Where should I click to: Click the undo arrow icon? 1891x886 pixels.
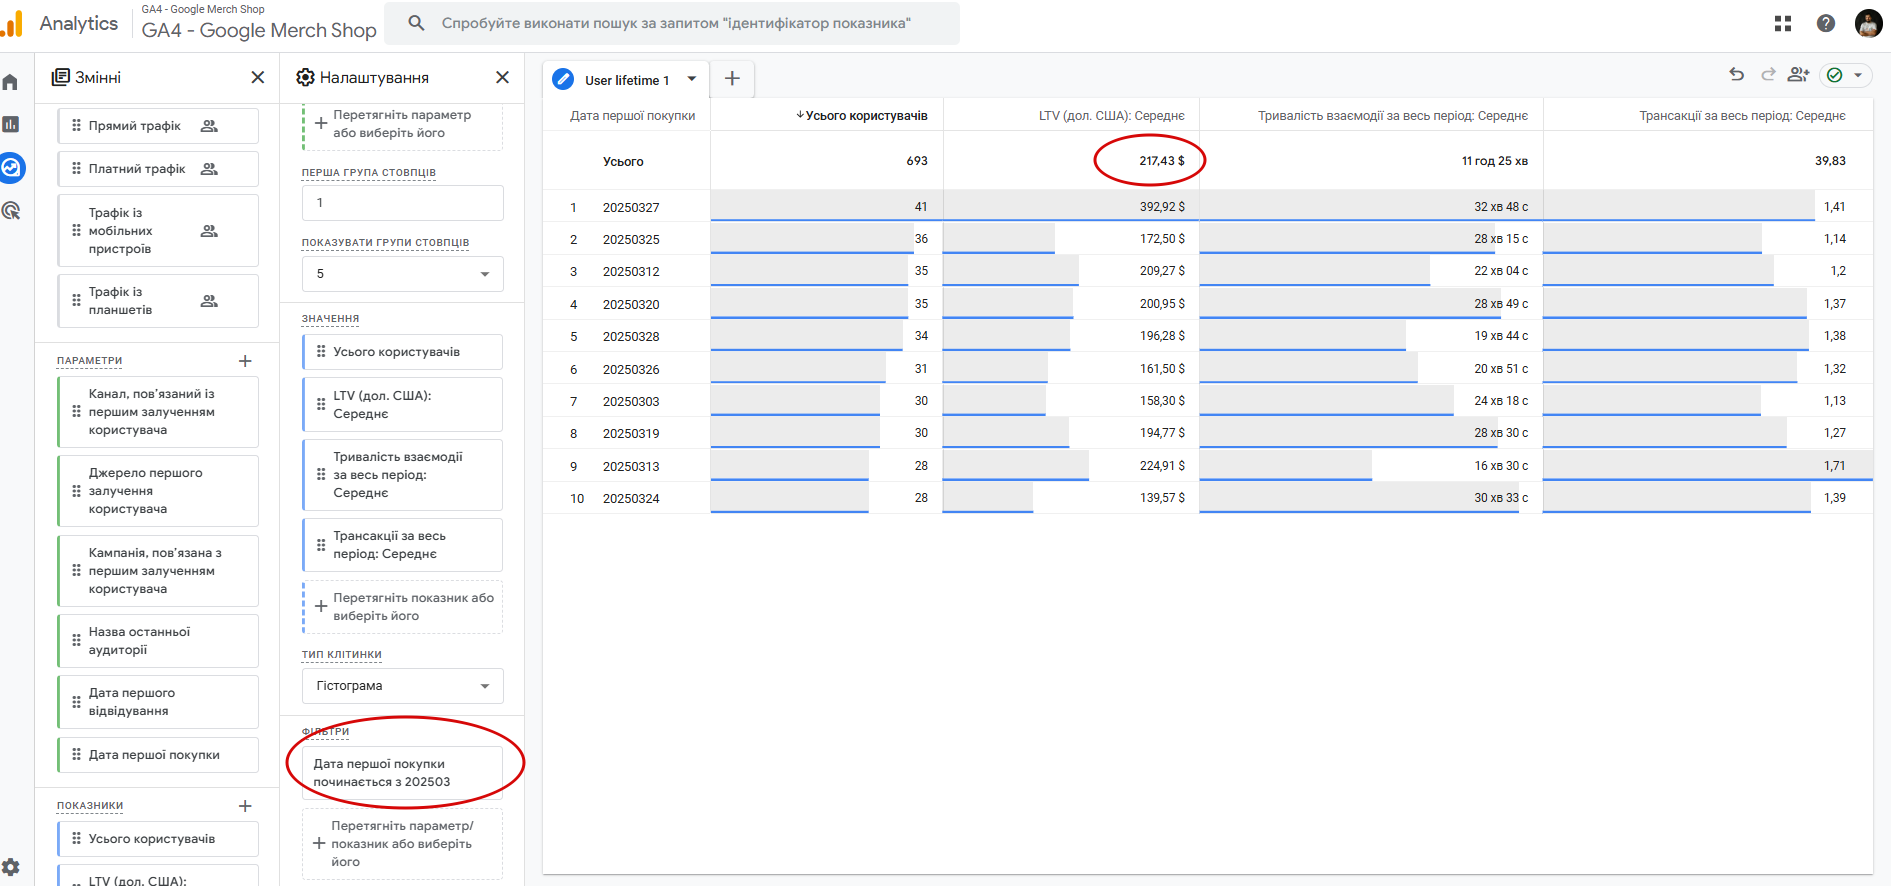[1736, 75]
